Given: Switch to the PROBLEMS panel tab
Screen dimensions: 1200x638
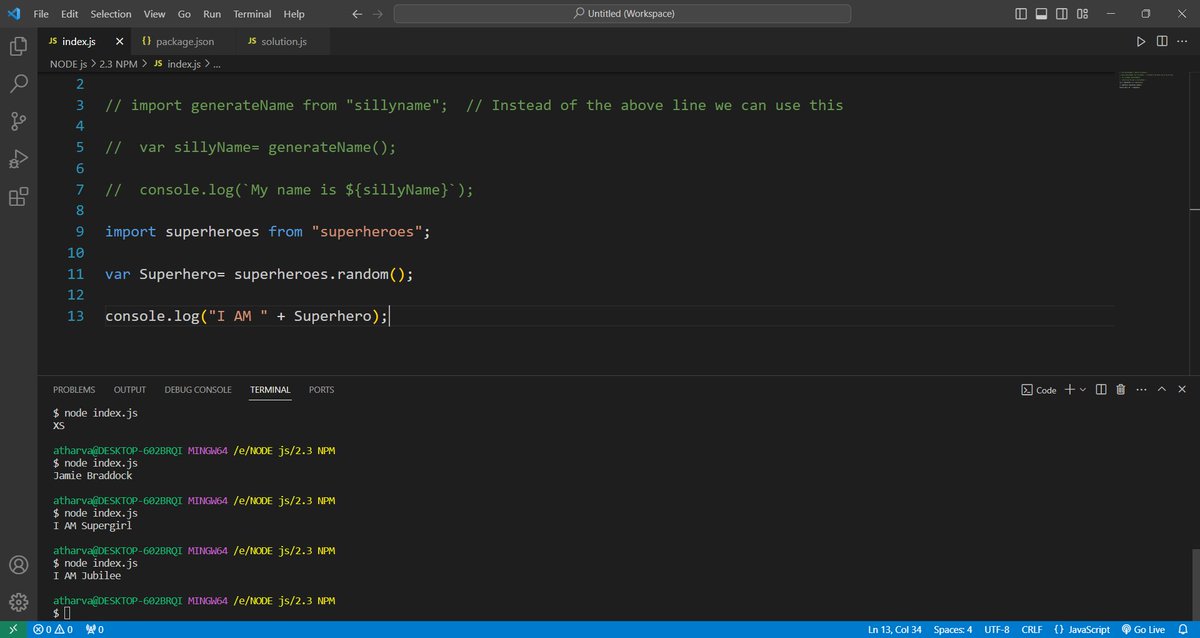Looking at the screenshot, I should click(x=73, y=389).
